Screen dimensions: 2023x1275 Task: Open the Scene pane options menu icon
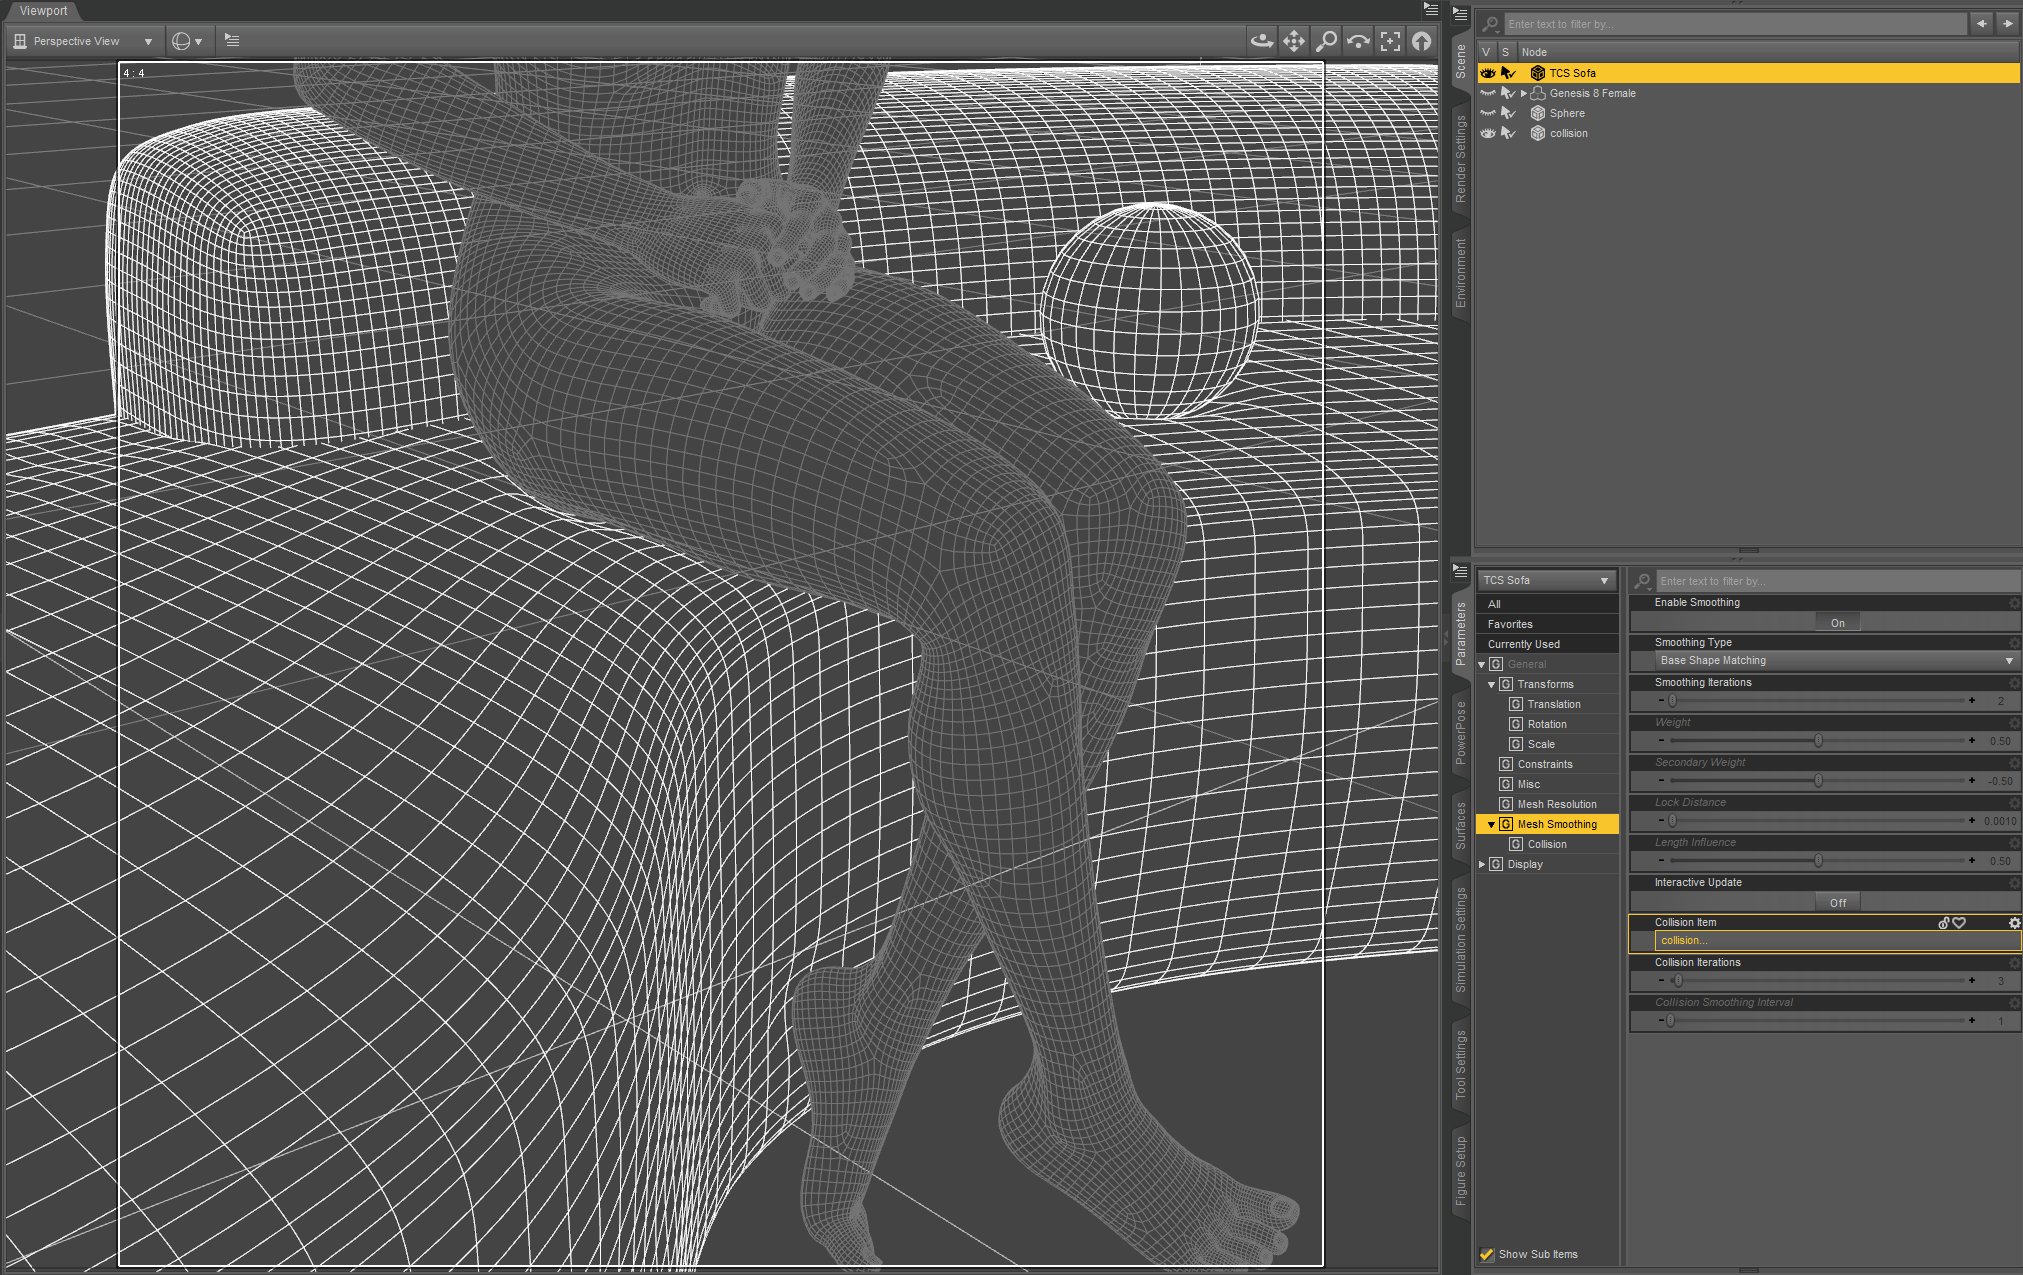click(x=1461, y=15)
